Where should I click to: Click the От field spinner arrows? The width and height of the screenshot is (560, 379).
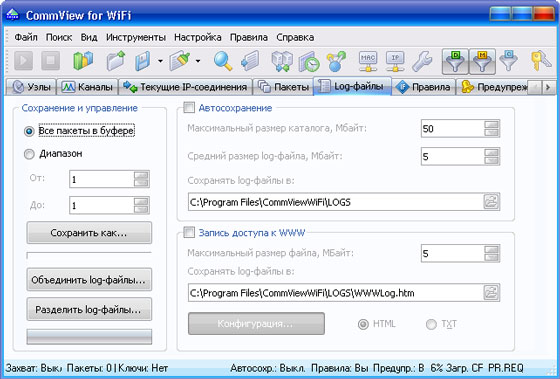141,179
